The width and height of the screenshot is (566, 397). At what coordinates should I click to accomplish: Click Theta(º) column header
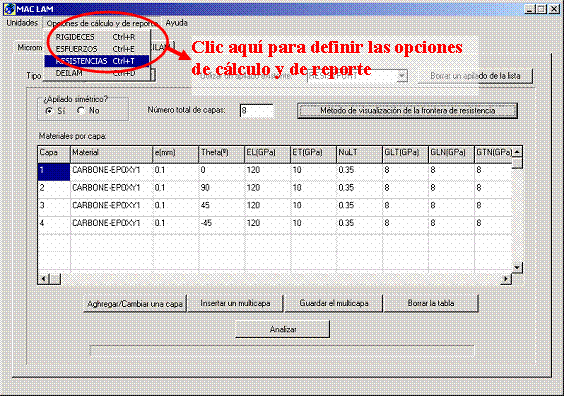(221, 154)
